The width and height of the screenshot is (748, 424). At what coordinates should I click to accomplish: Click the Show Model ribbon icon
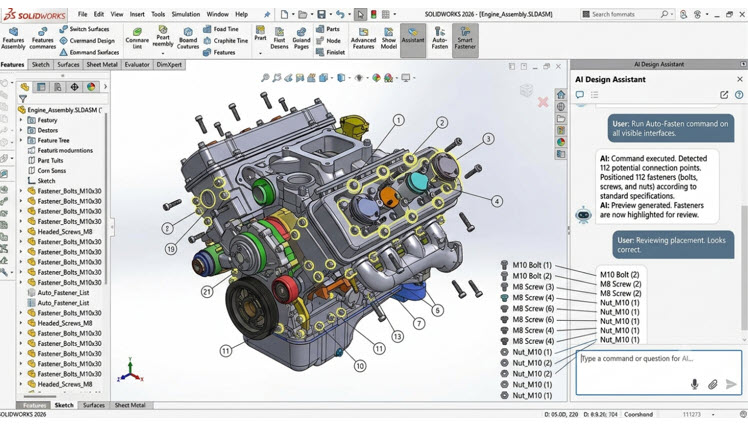click(x=389, y=38)
